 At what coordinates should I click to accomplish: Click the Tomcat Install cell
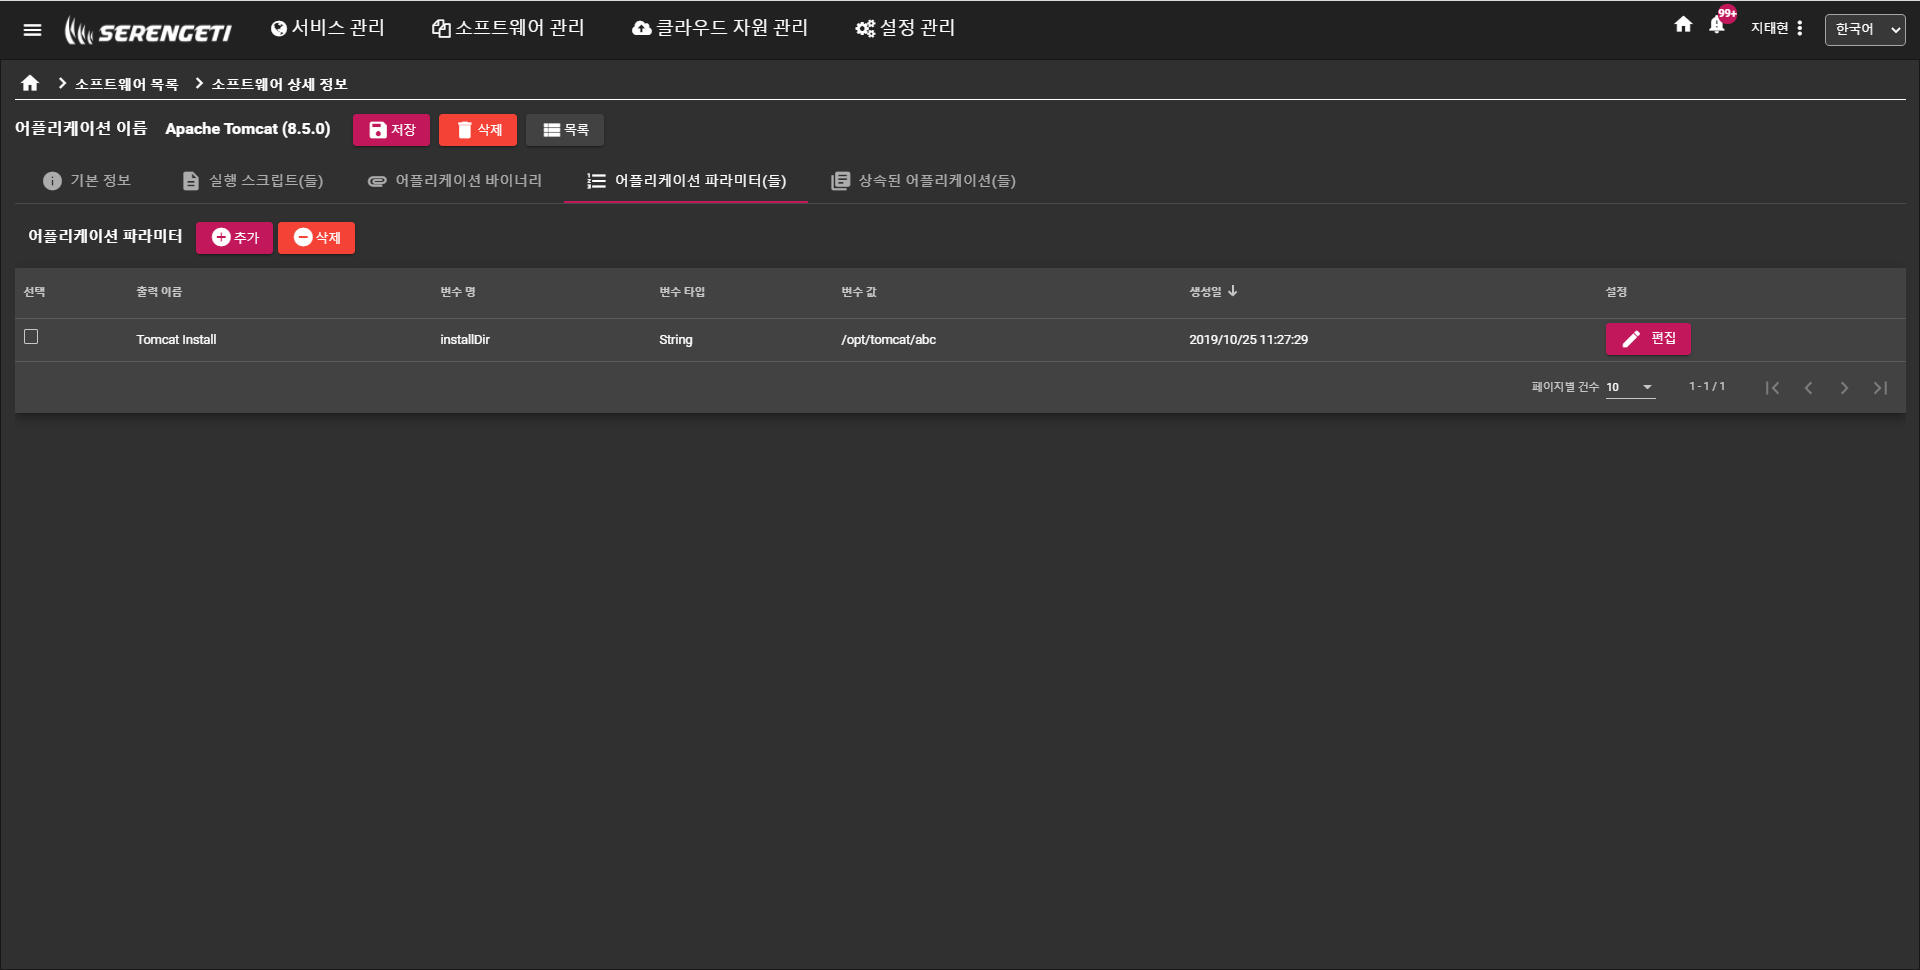(176, 340)
